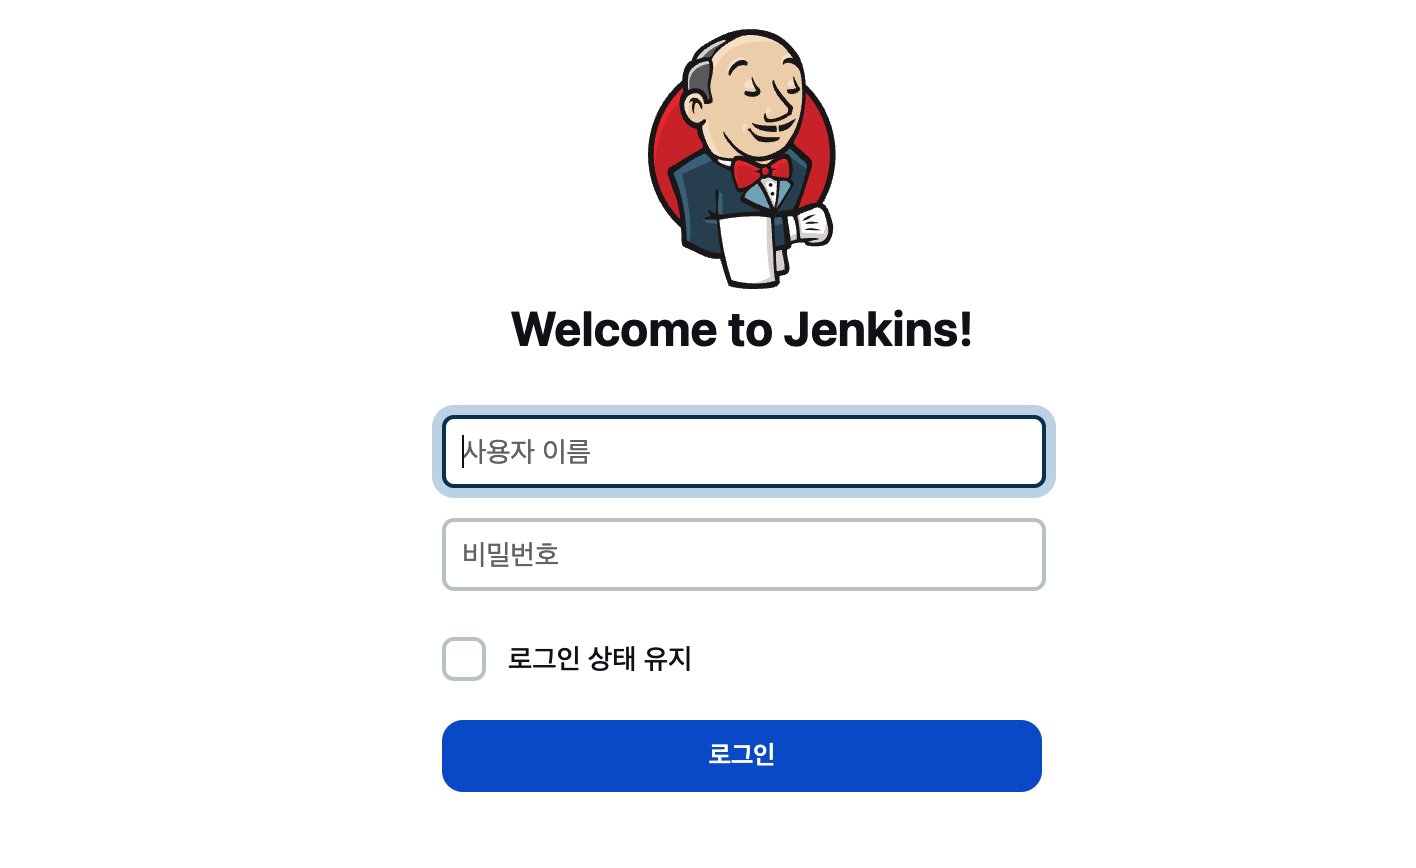Click 비밀번호 placeholder text

[x=511, y=554]
